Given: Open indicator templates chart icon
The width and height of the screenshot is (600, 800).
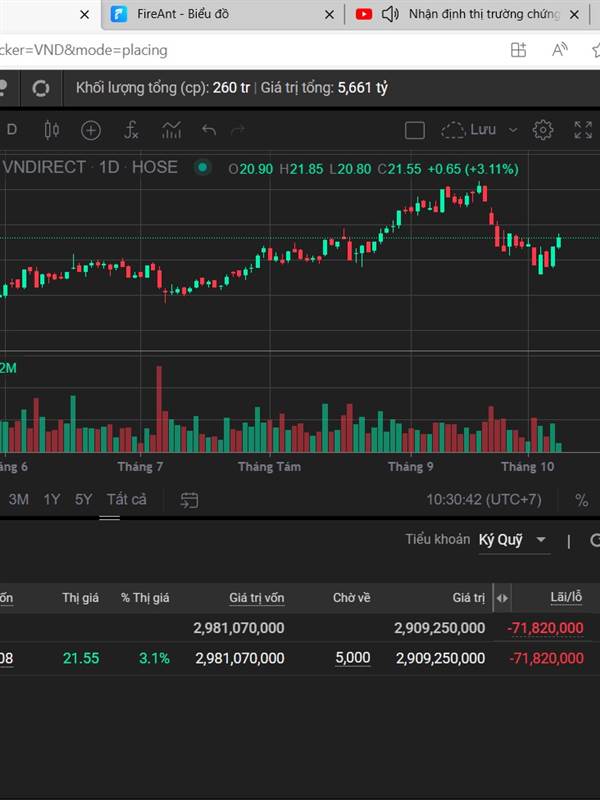Looking at the screenshot, I should 171,130.
